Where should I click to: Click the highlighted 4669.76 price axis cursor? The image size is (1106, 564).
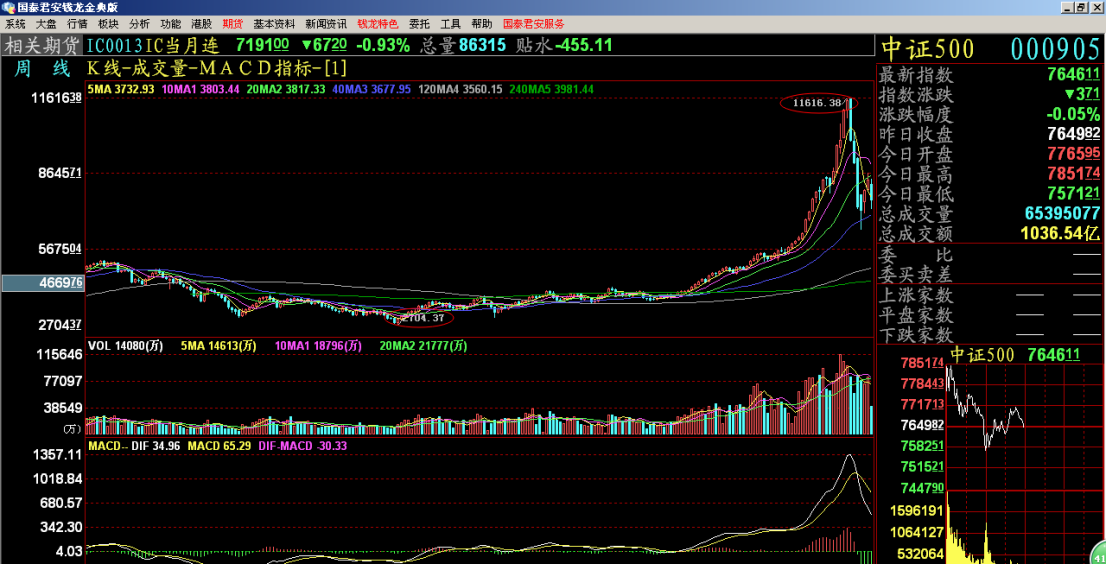[42, 283]
